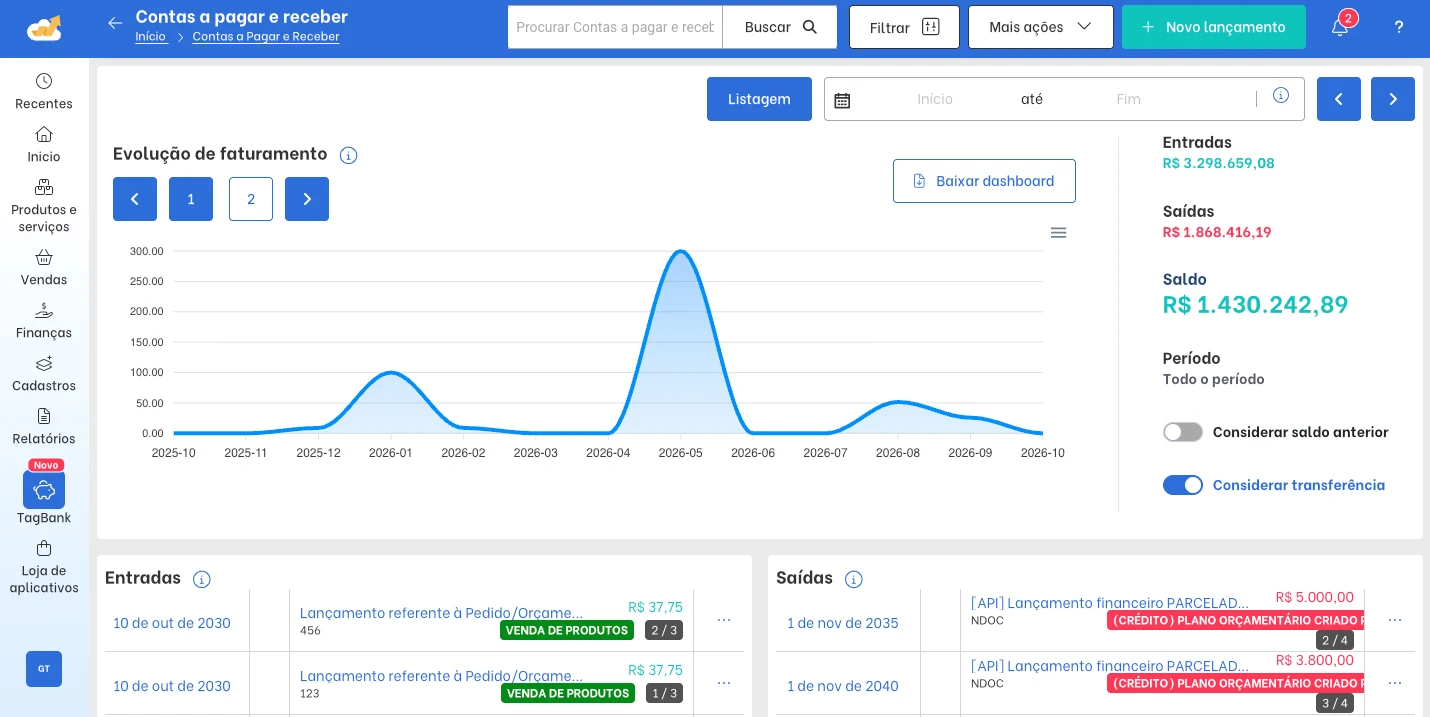
Task: Expand the Mais ações dropdown
Action: (x=1040, y=27)
